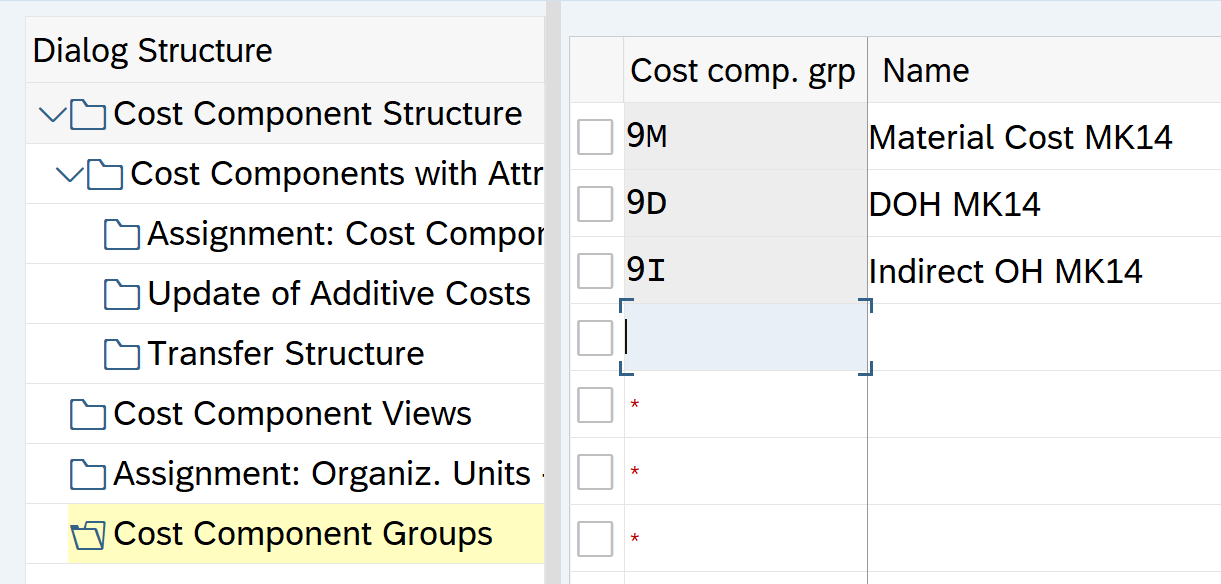Viewport: 1221px width, 584px height.
Task: Click the empty Cost comp. grp input field
Action: tap(745, 338)
